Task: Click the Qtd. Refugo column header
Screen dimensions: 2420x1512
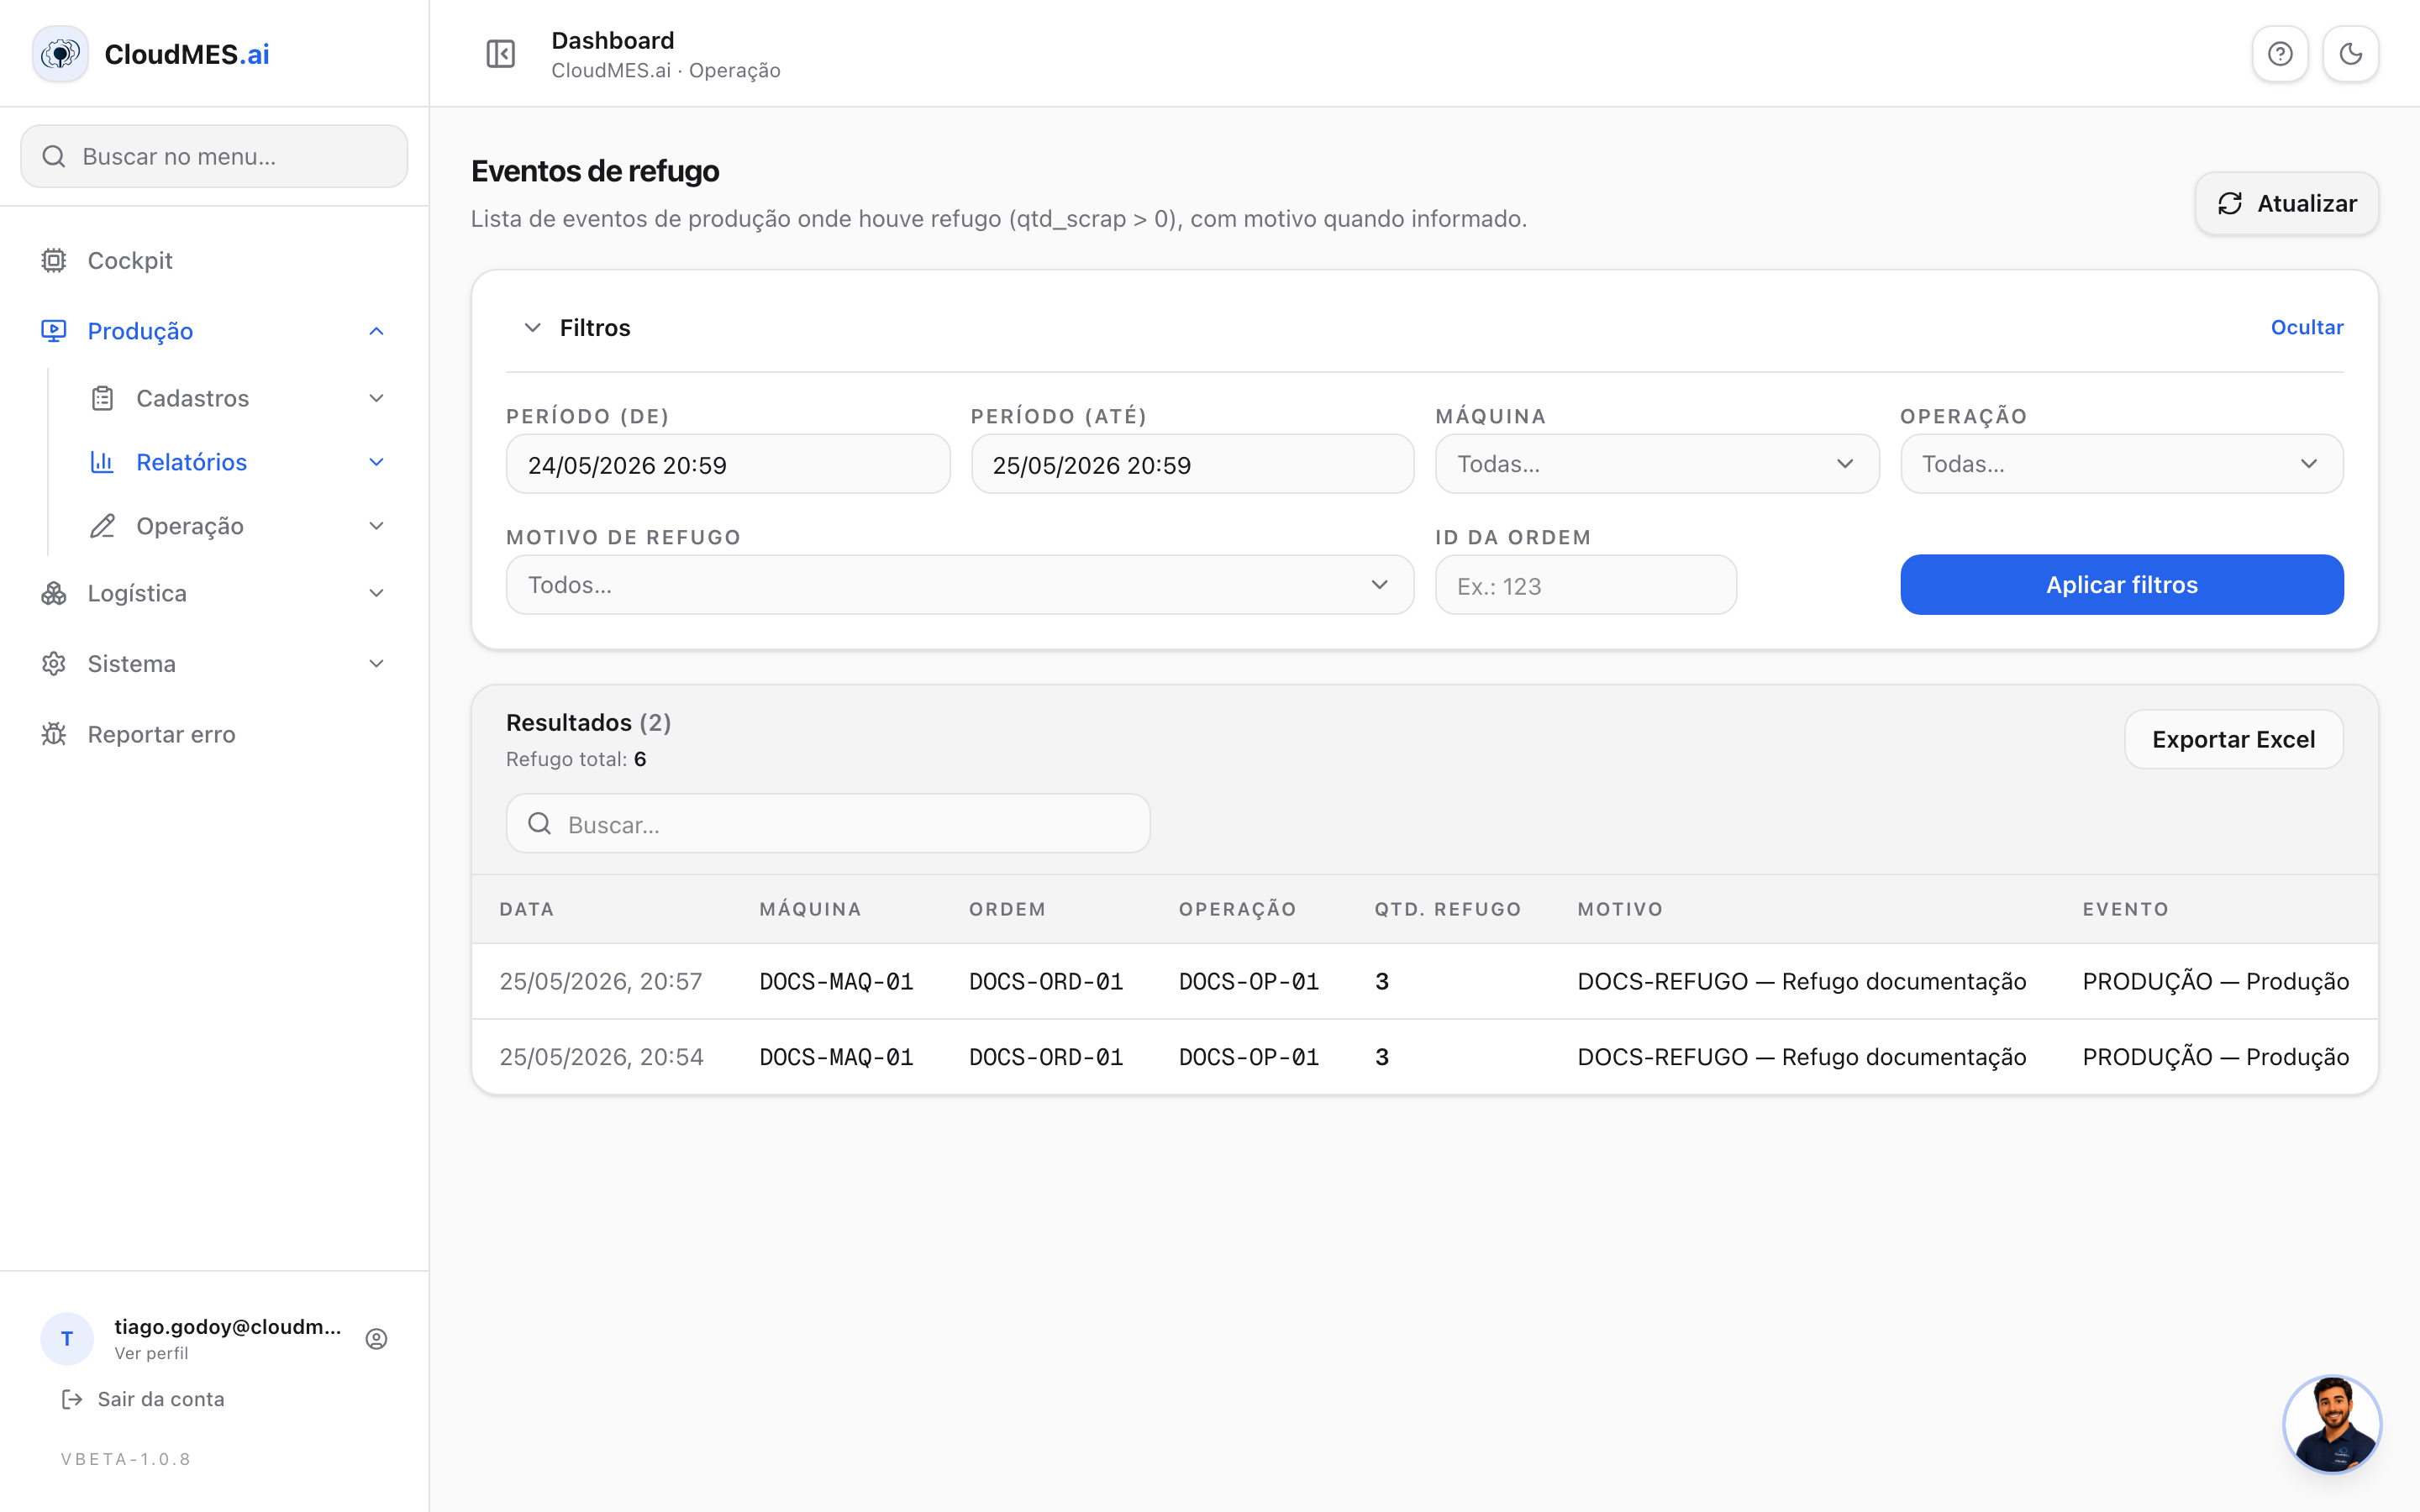Action: (x=1447, y=909)
